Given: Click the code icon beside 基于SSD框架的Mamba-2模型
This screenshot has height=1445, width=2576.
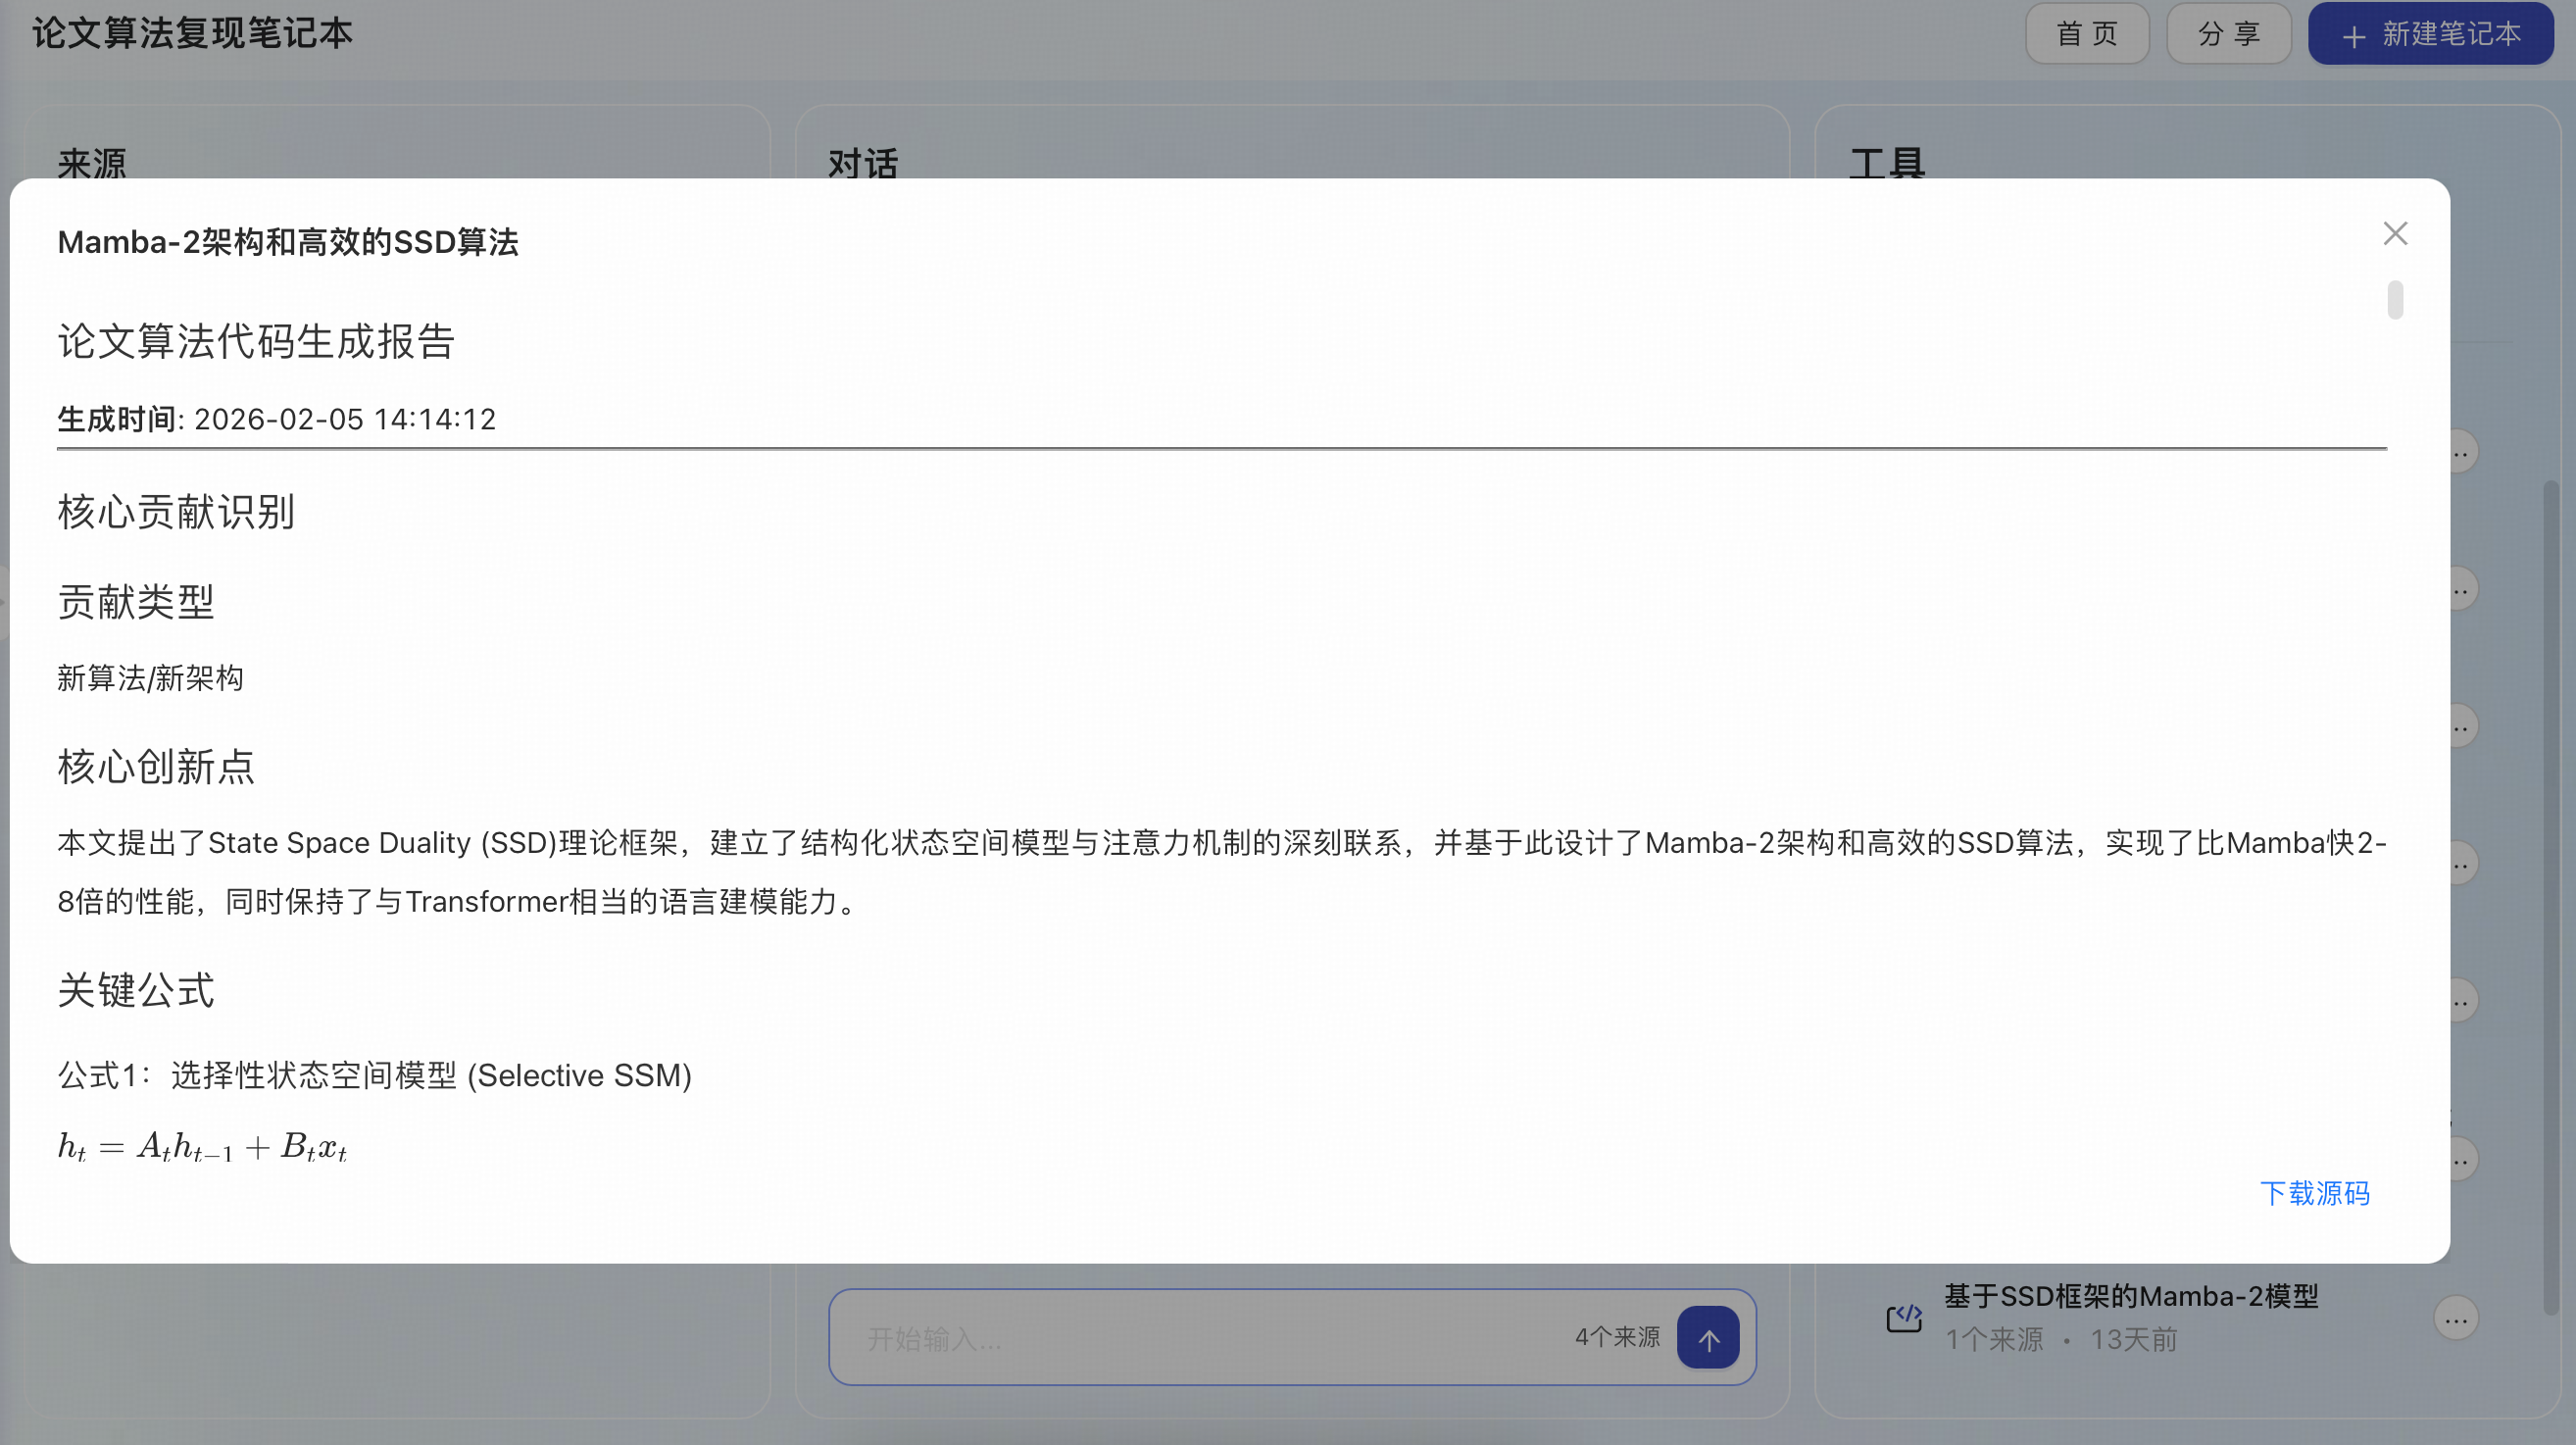Looking at the screenshot, I should pos(1904,1318).
